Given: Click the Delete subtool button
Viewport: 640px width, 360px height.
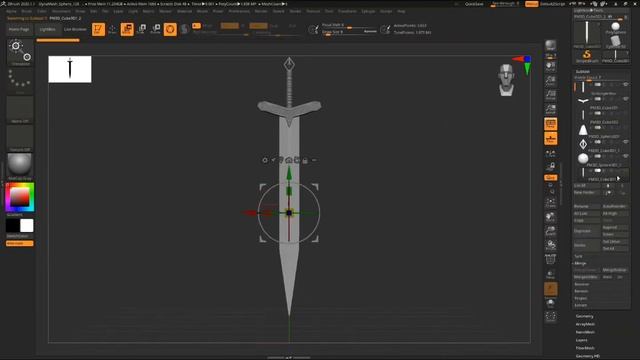Looking at the screenshot, I should (587, 245).
